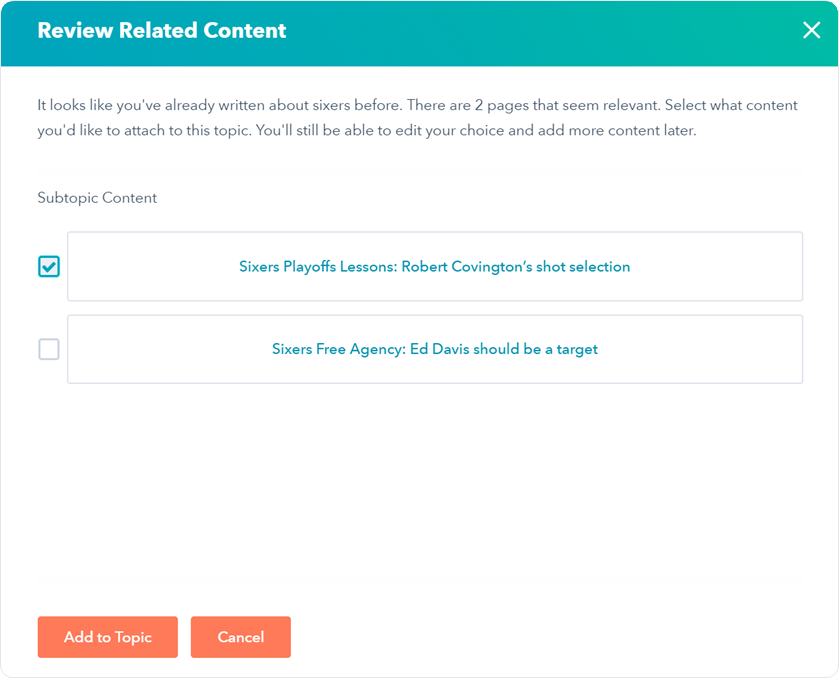Click the white X icon in the header

pyautogui.click(x=811, y=31)
